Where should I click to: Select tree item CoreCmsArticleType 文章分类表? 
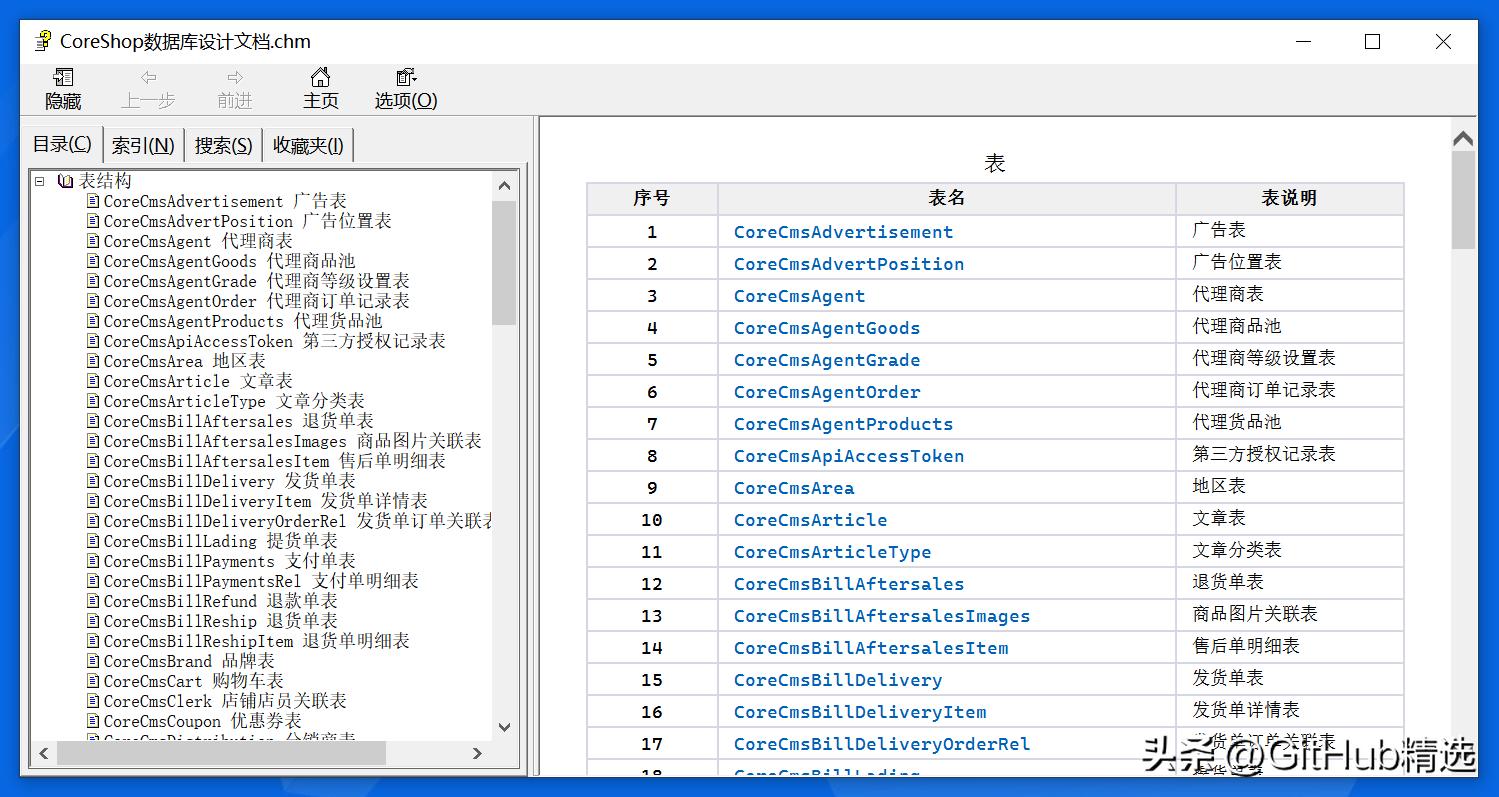click(234, 401)
